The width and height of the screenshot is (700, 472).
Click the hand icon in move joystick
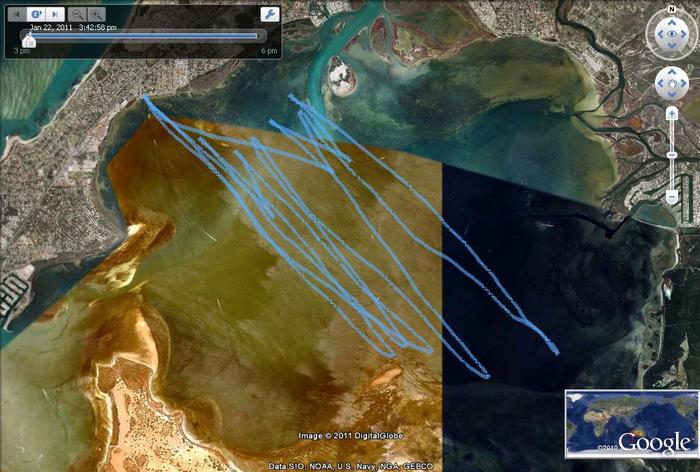pyautogui.click(x=671, y=82)
